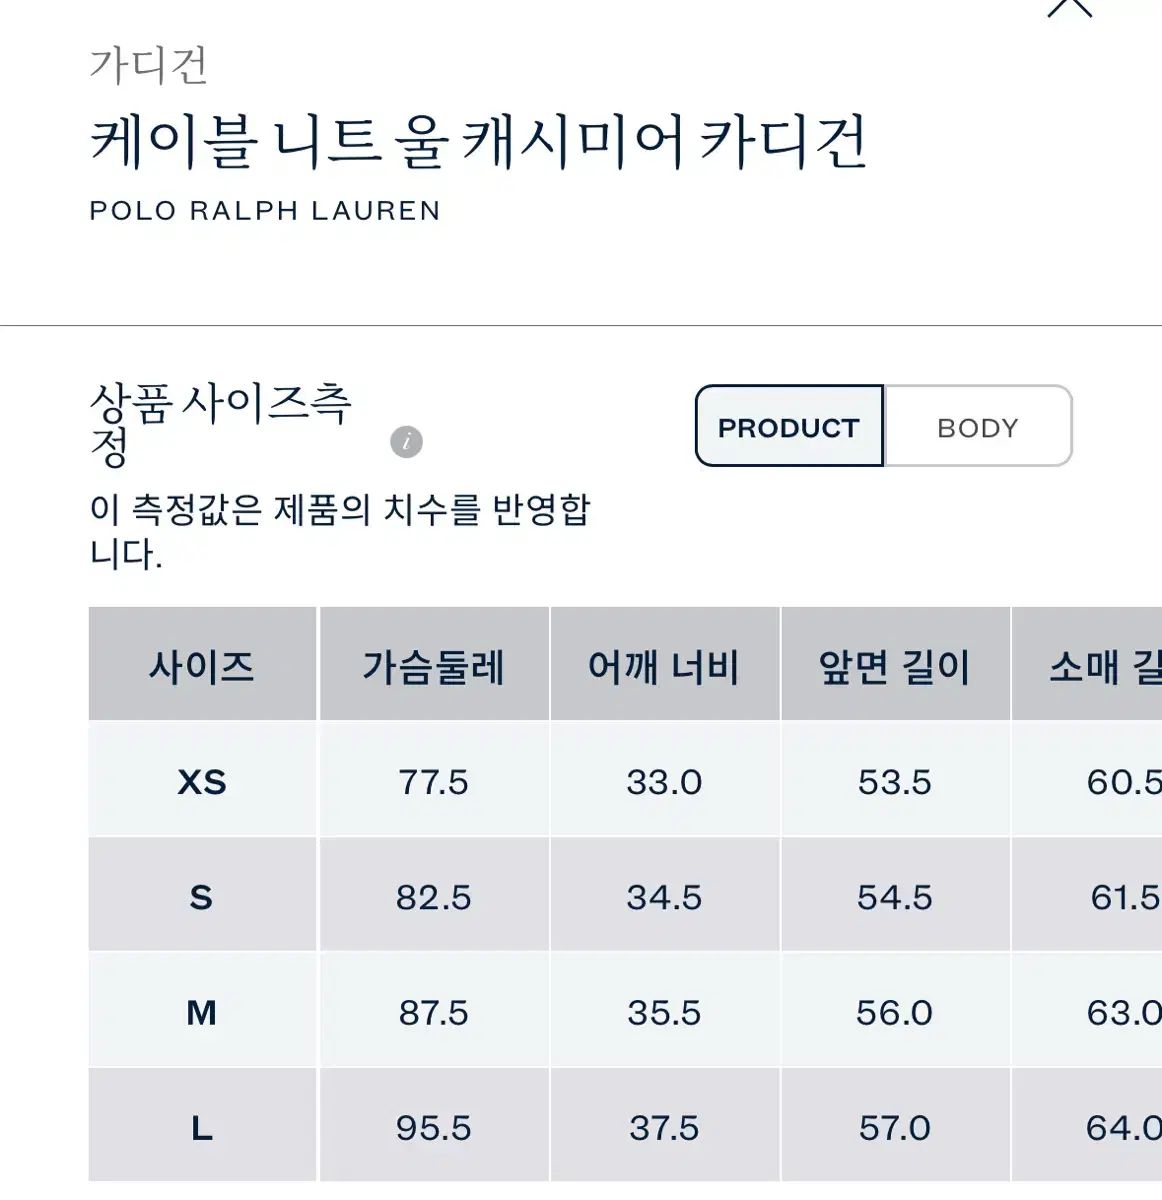This screenshot has height=1200, width=1162.
Task: Close the size guide panel
Action: tap(1069, 6)
